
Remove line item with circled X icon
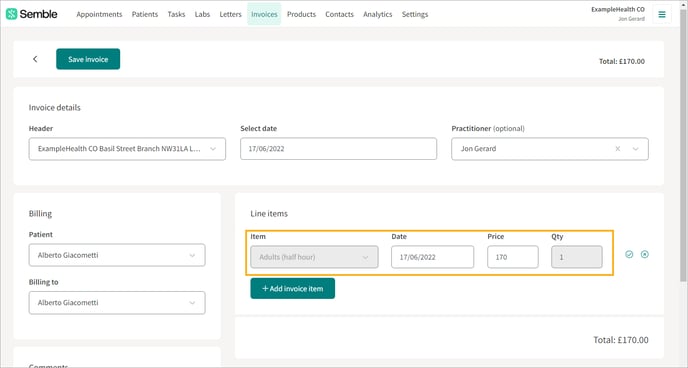645,254
